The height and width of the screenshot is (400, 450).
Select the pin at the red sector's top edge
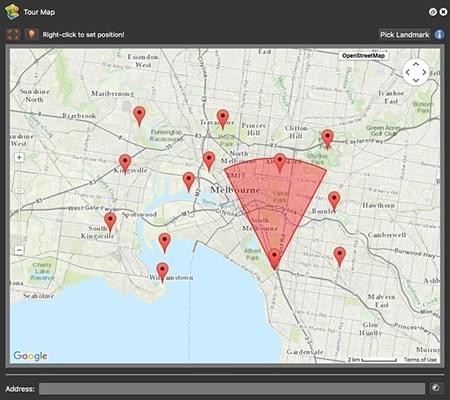click(280, 163)
